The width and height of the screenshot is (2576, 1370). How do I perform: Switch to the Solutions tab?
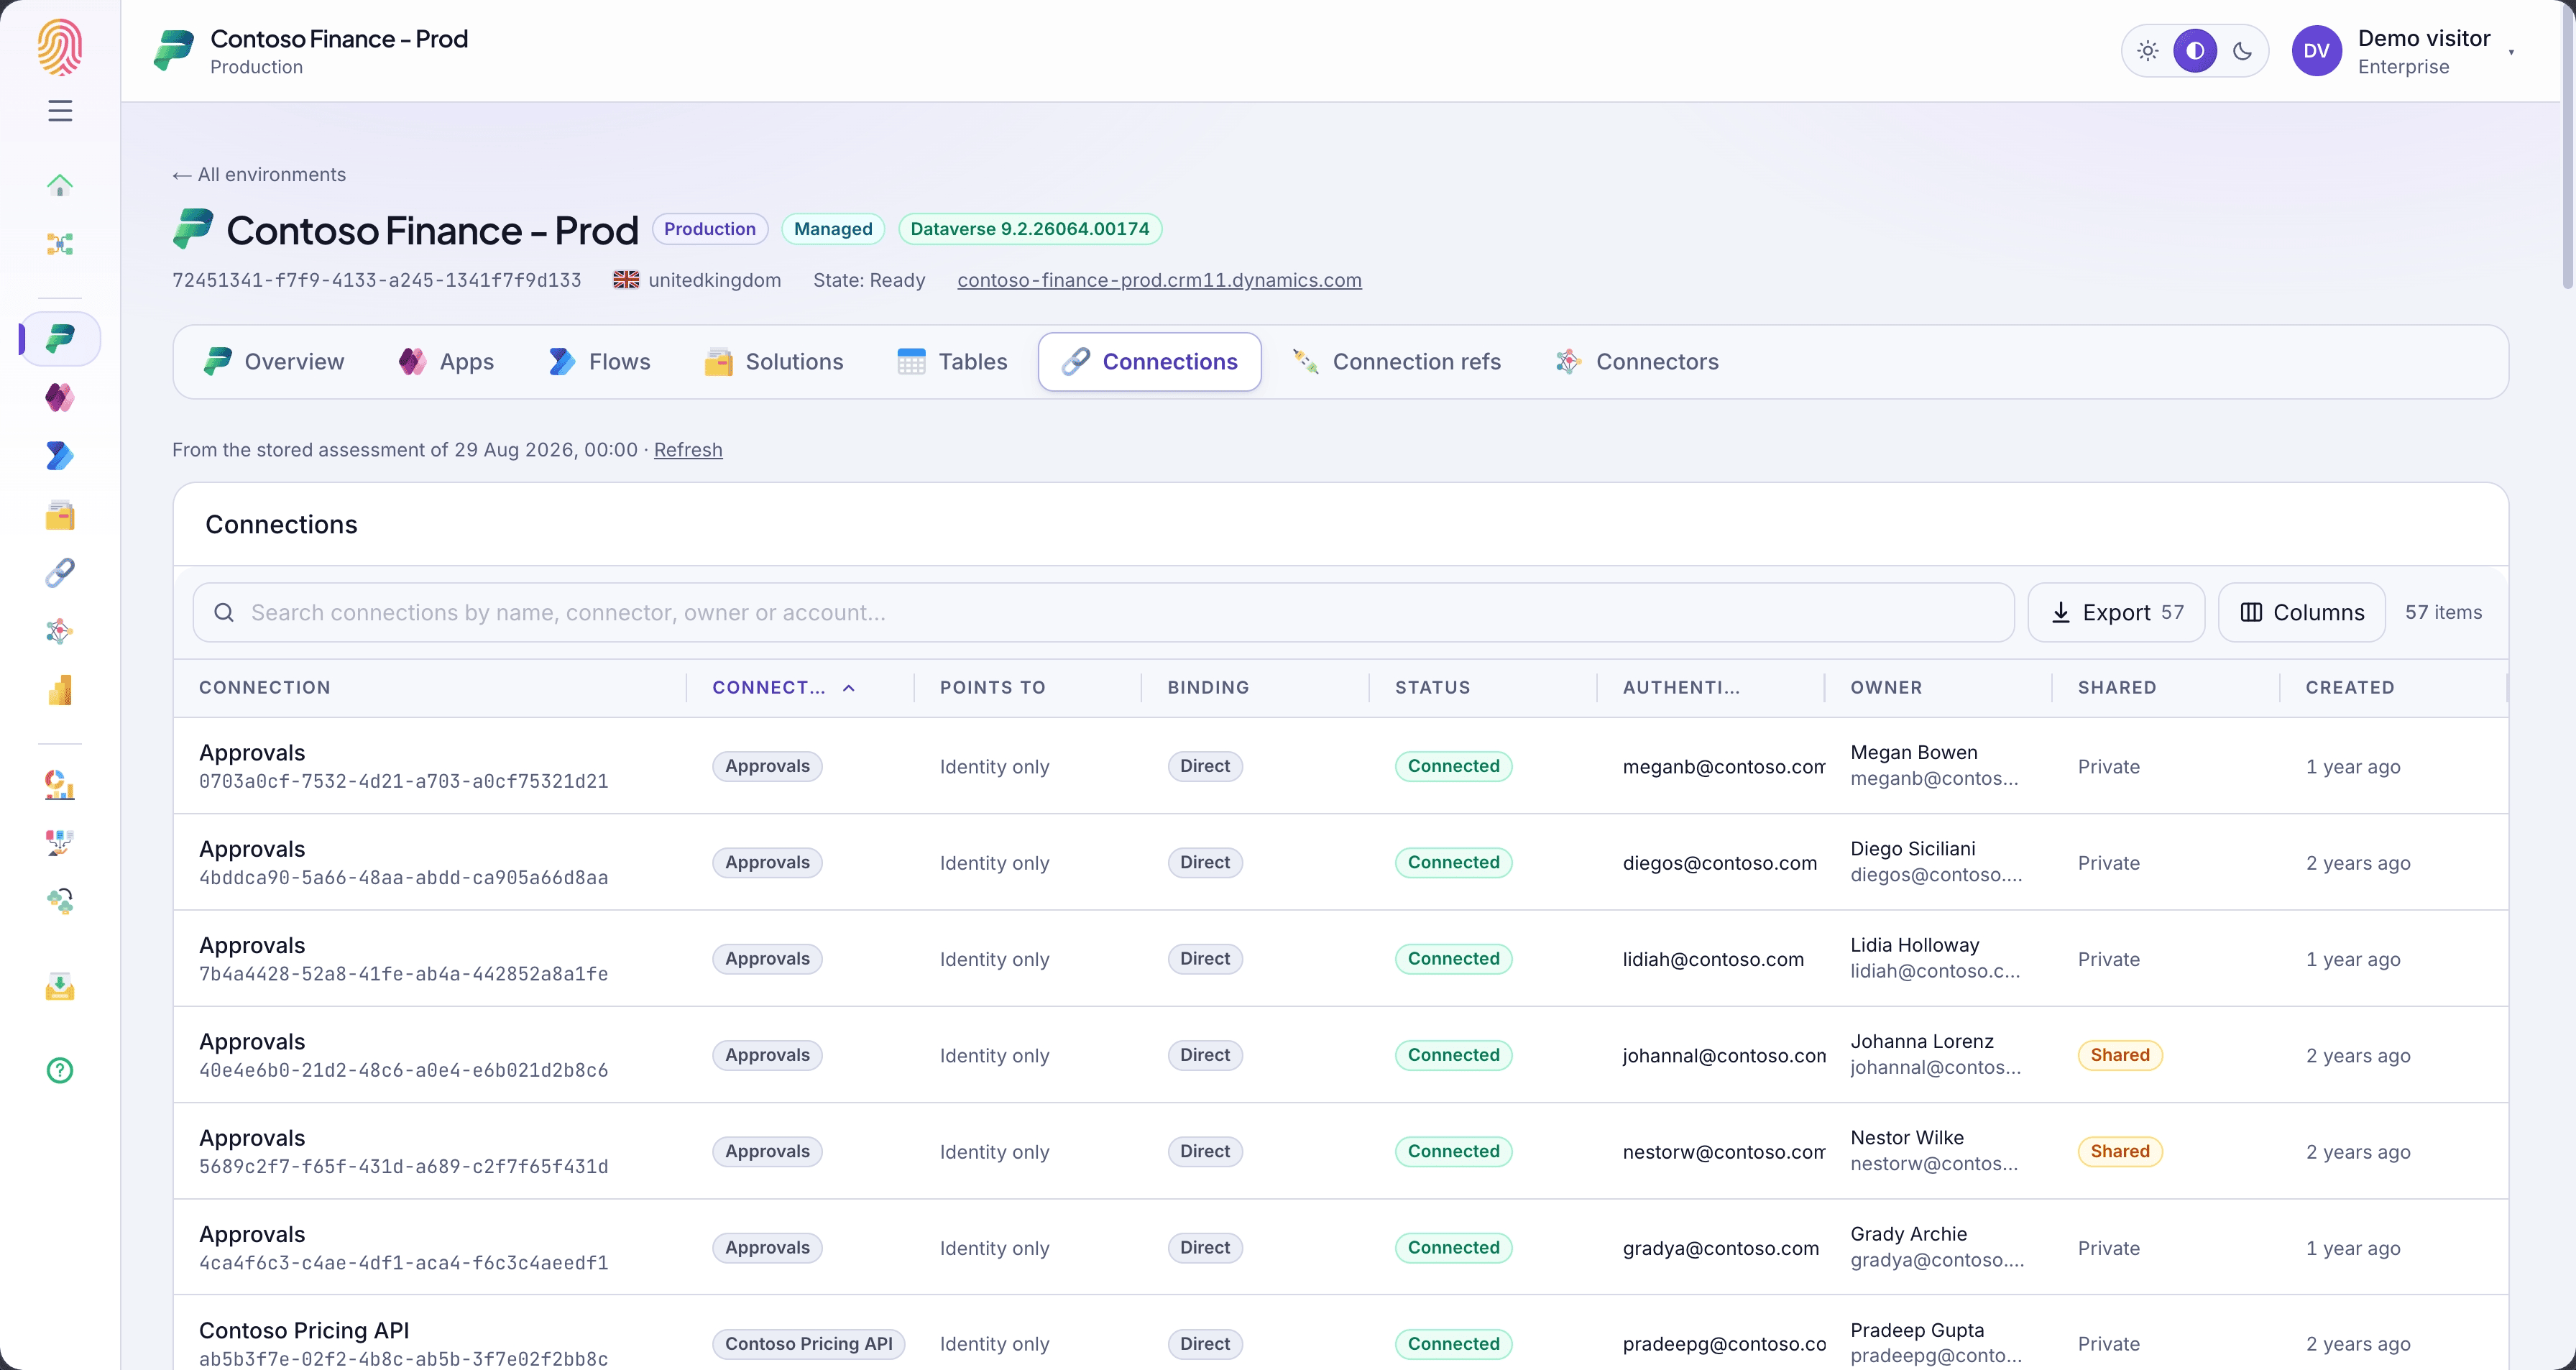tap(774, 362)
